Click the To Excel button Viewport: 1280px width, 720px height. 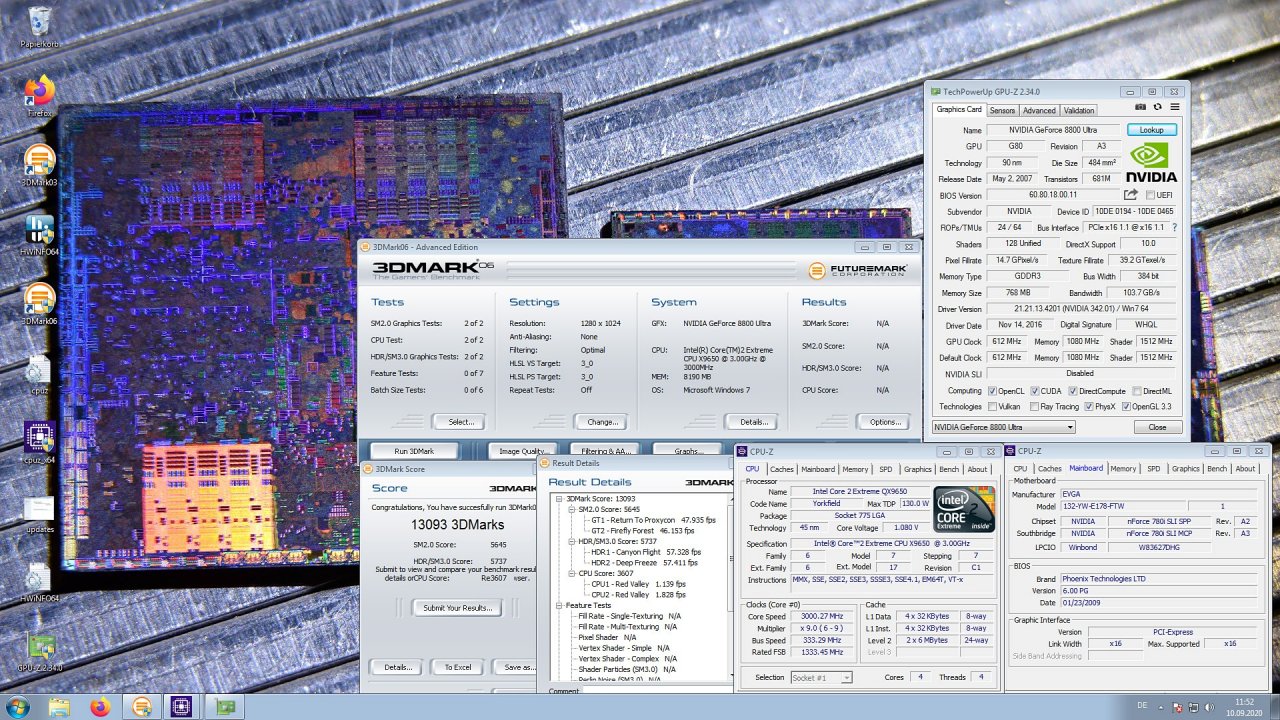point(457,667)
